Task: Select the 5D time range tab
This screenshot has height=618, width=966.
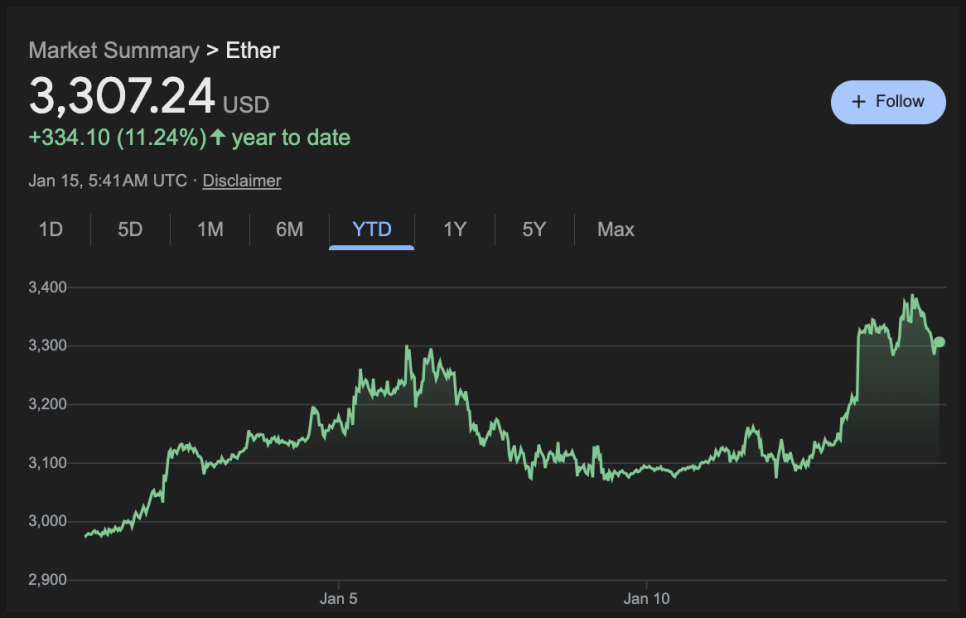Action: click(130, 230)
